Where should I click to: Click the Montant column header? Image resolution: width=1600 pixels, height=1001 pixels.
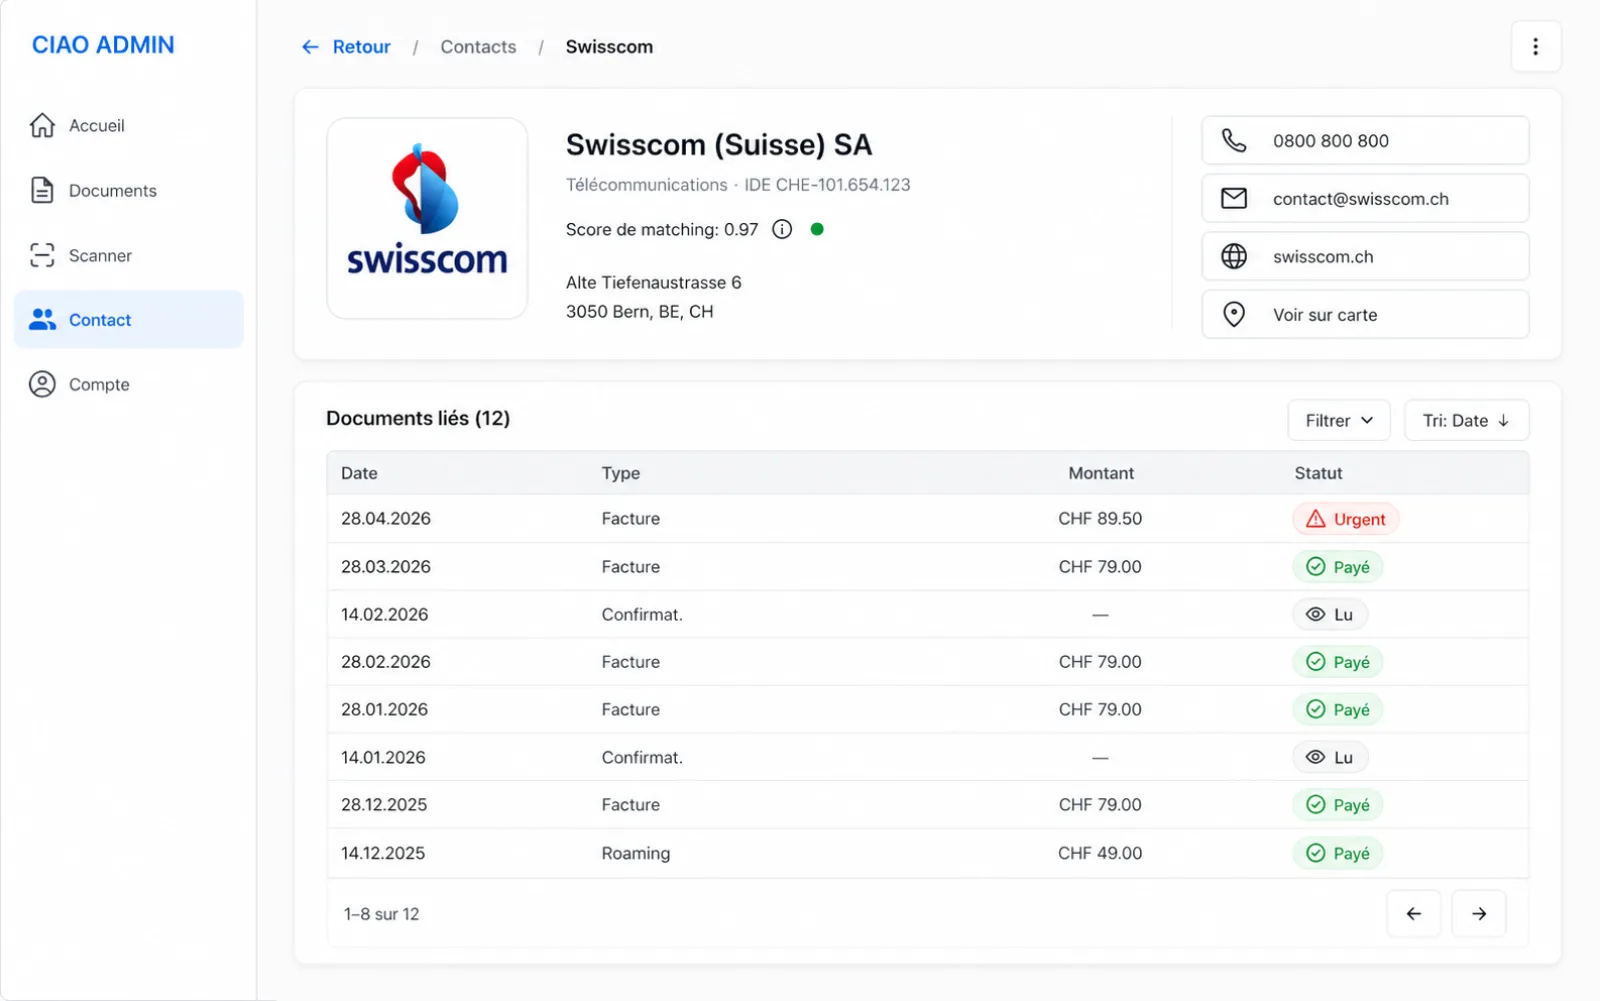[1101, 473]
